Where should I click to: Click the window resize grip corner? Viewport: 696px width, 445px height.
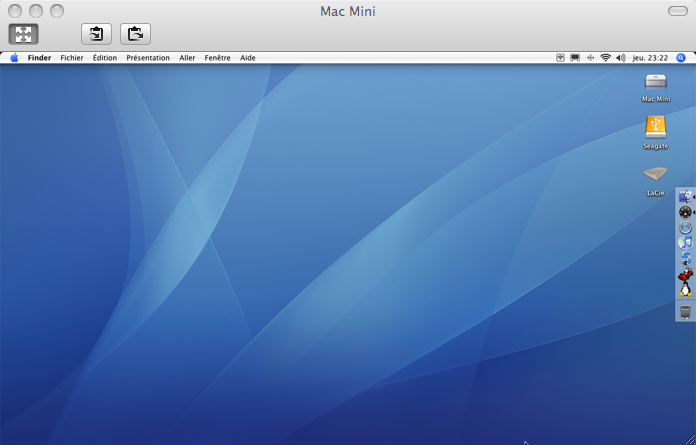pyautogui.click(x=691, y=440)
